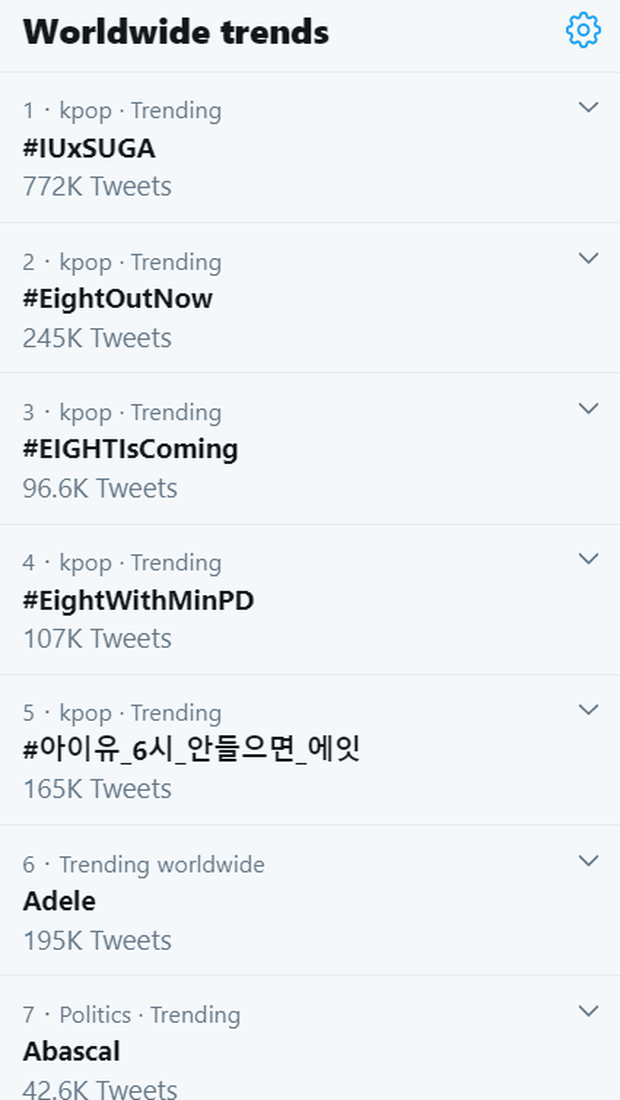Open the #EightWithMinPD hashtag
Screen dimensions: 620x1100
point(138,600)
